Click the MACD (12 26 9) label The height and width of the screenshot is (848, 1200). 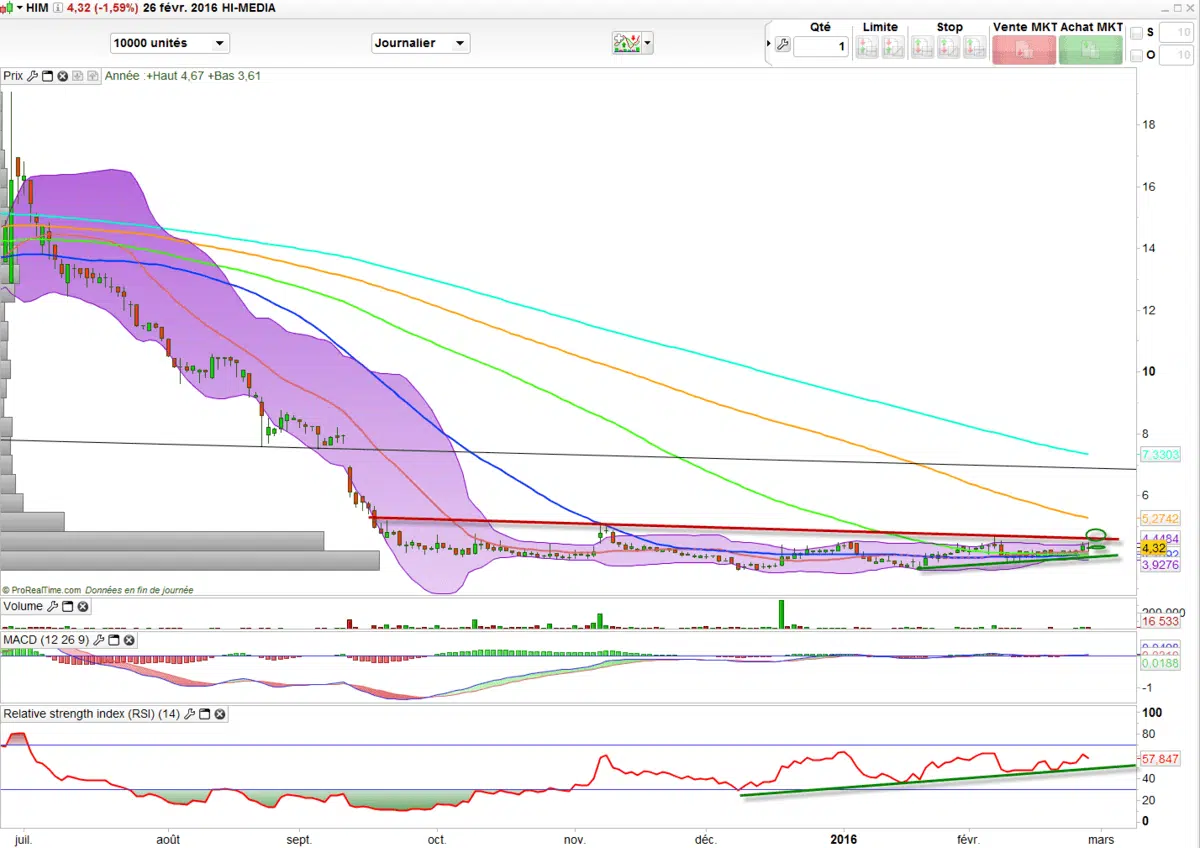(46, 639)
